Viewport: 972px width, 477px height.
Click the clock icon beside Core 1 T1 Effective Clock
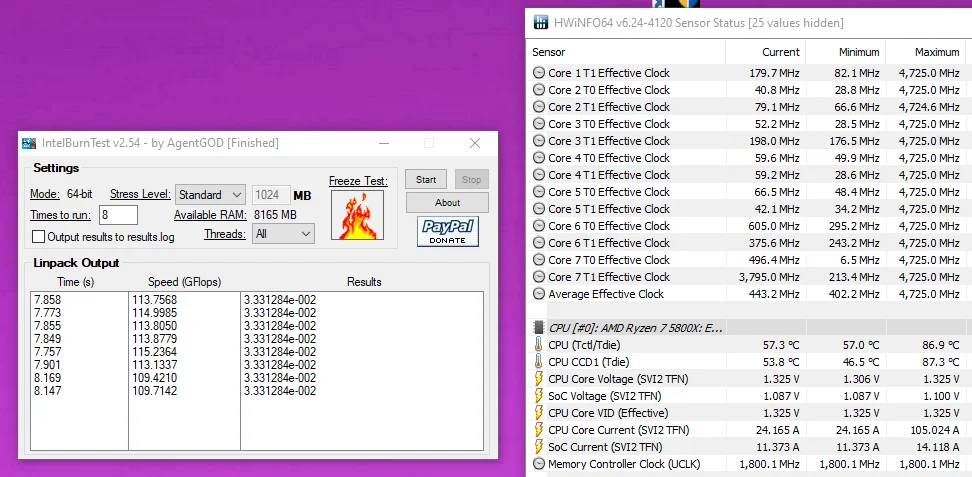coord(539,73)
